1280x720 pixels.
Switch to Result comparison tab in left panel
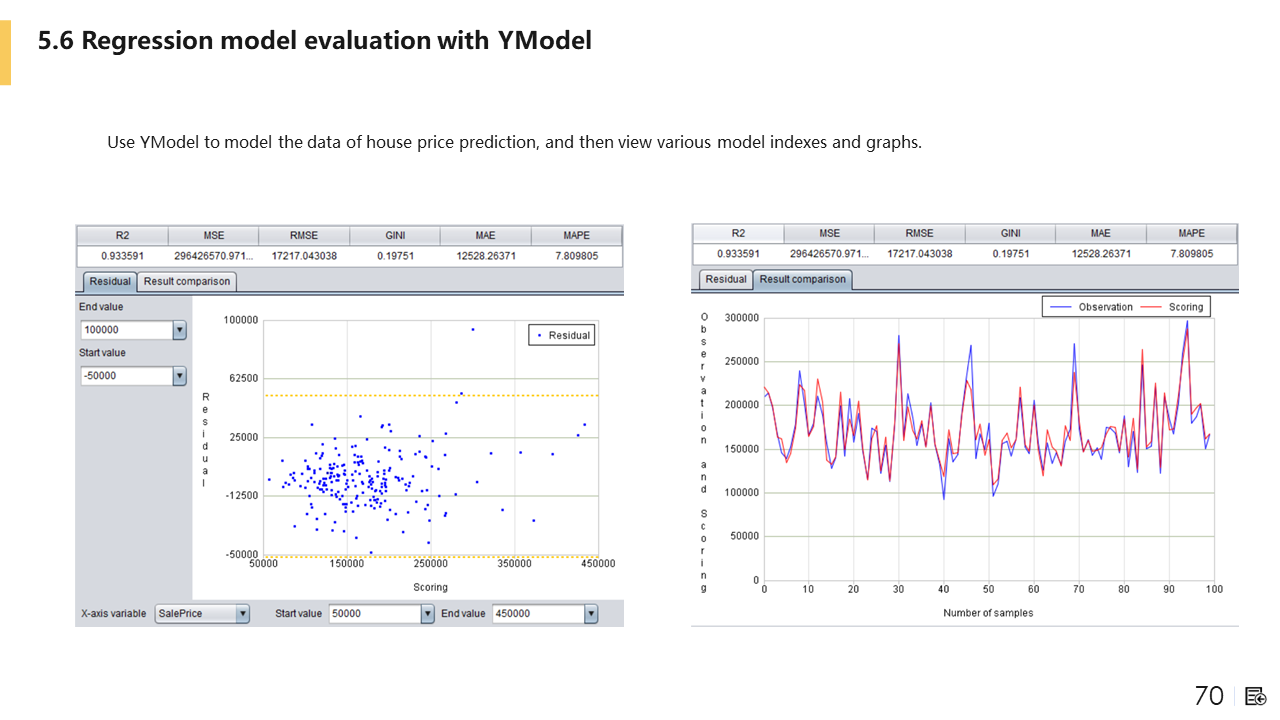(x=187, y=282)
